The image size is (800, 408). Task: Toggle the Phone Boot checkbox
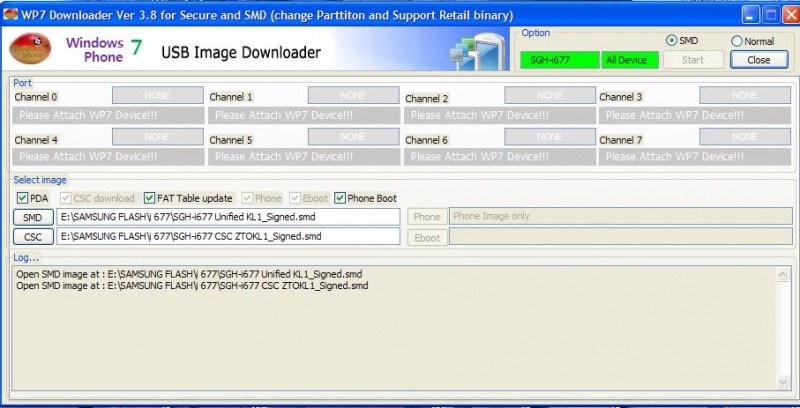(340, 198)
